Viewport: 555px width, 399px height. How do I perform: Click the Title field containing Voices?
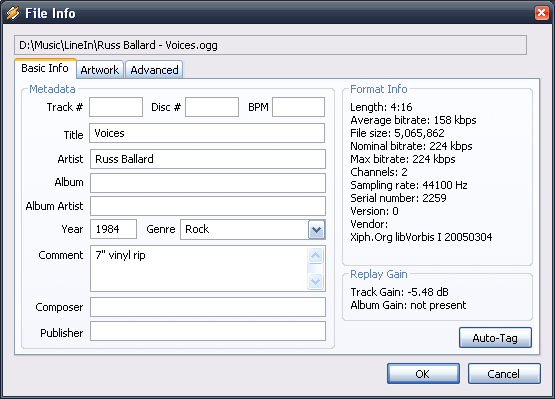[207, 133]
